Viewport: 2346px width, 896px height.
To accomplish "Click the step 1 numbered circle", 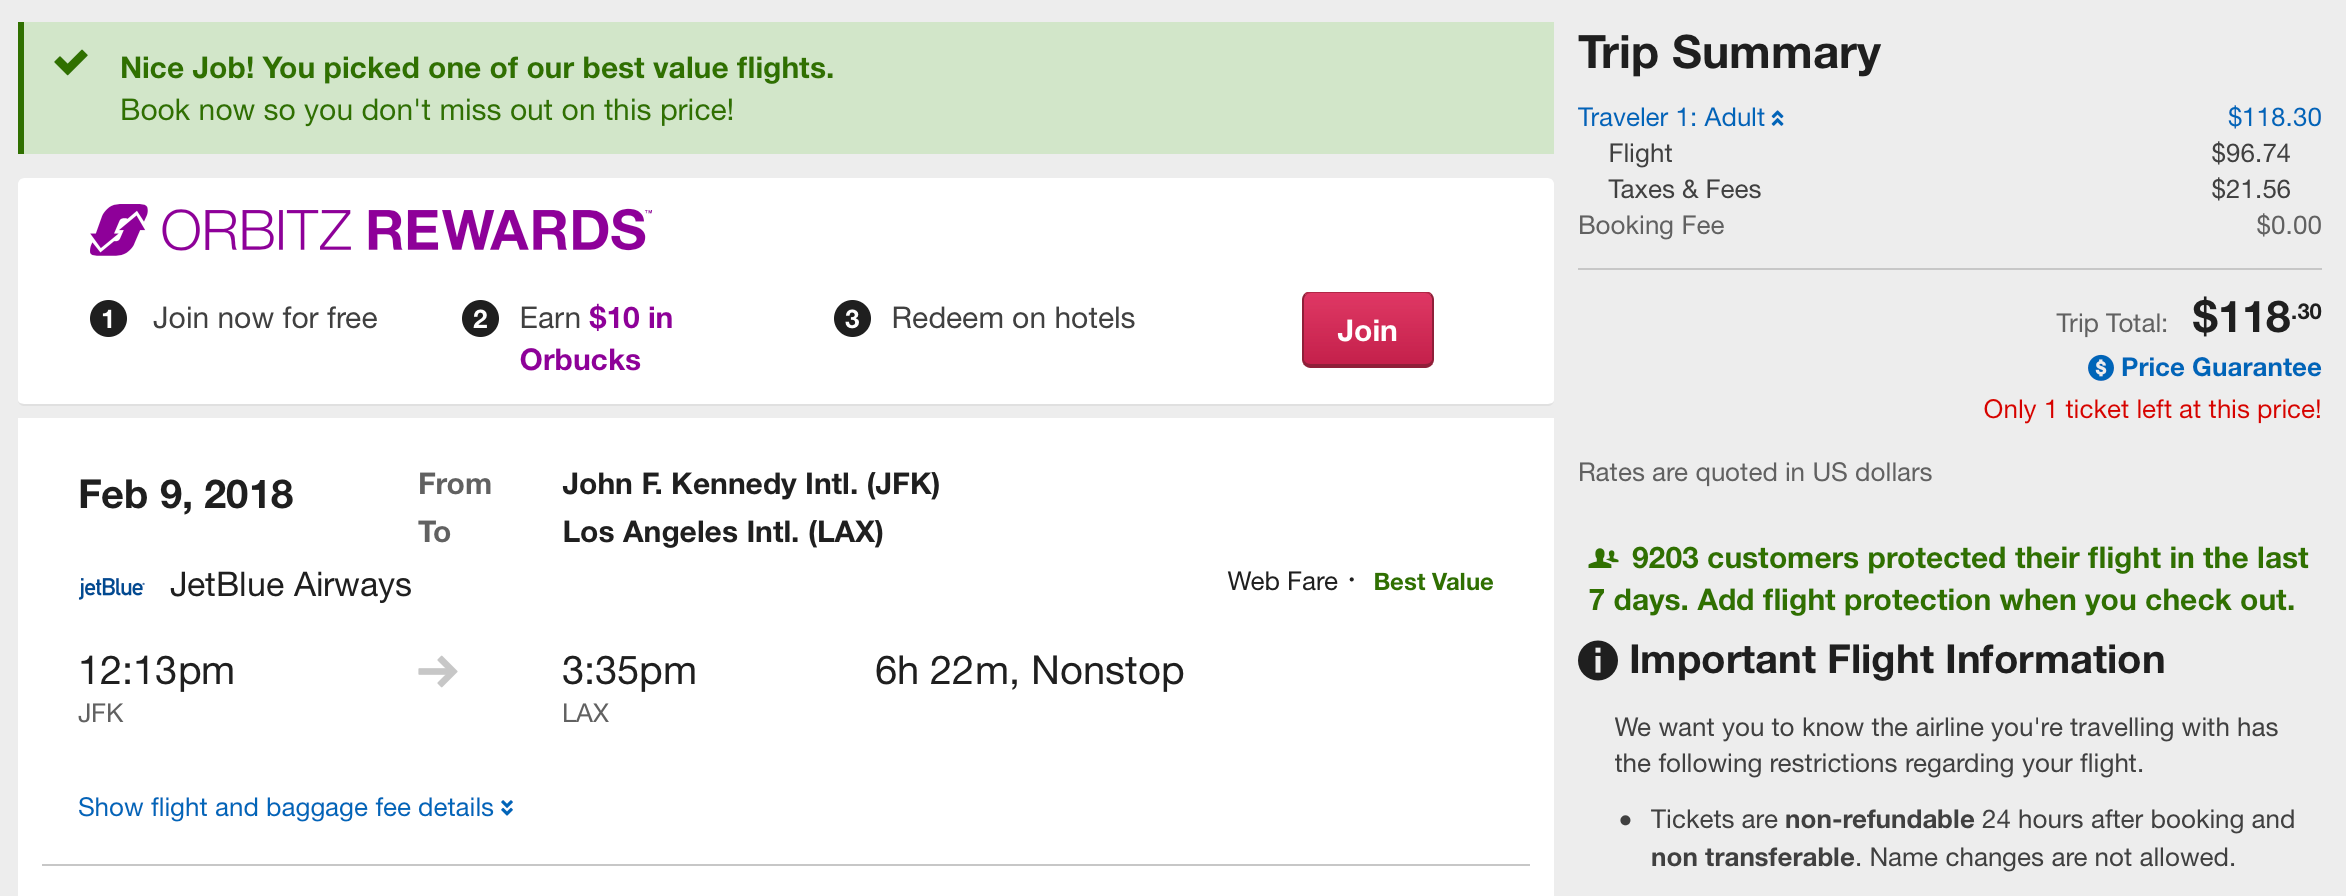I will coord(108,319).
